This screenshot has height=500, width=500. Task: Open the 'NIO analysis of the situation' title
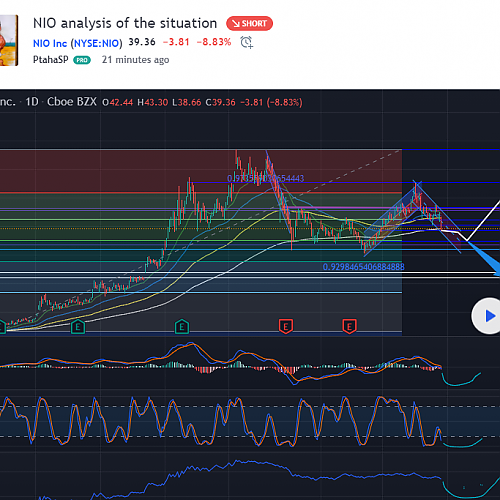125,23
